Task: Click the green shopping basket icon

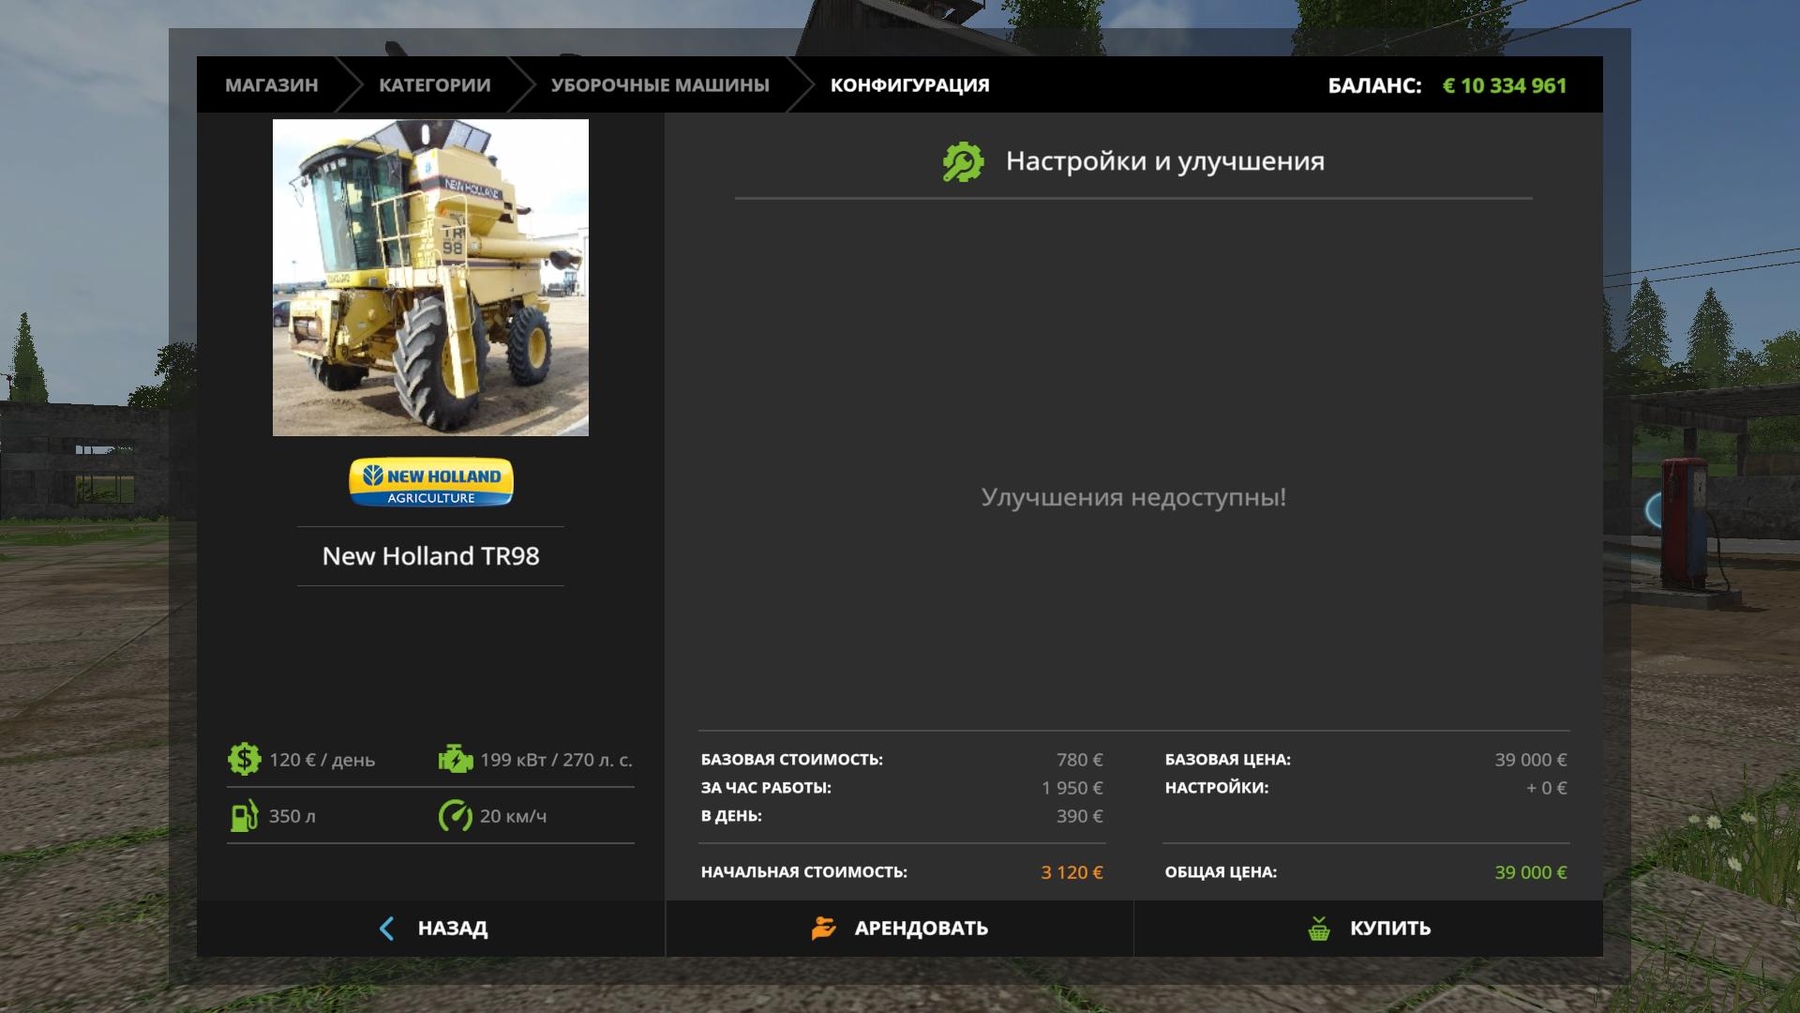Action: (1319, 928)
